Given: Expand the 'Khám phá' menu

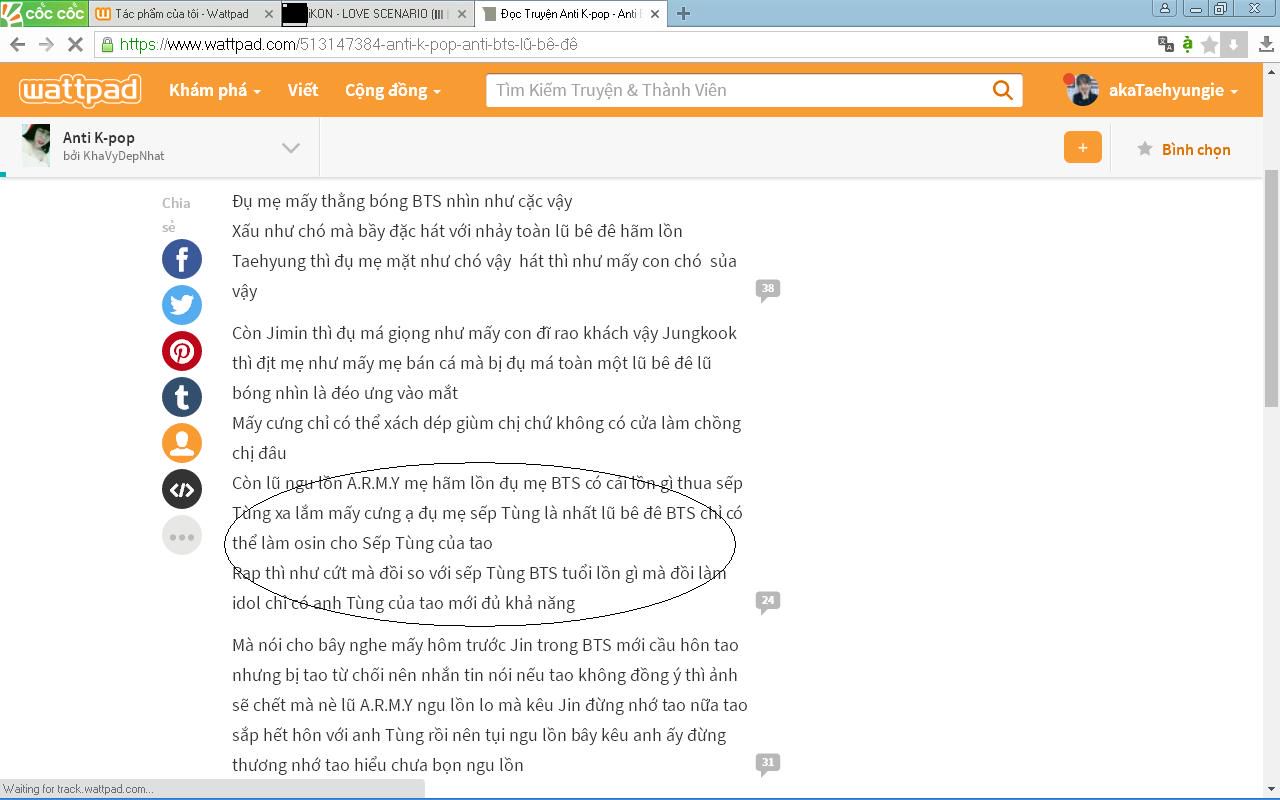Looking at the screenshot, I should [x=214, y=90].
